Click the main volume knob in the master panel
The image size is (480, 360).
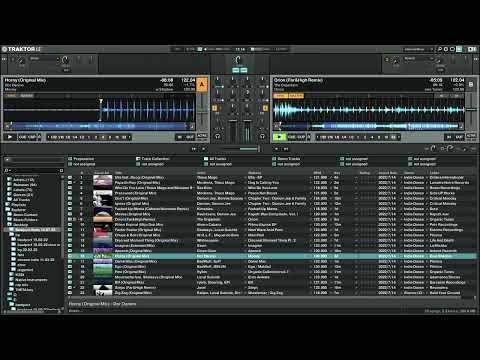pyautogui.click(x=238, y=60)
